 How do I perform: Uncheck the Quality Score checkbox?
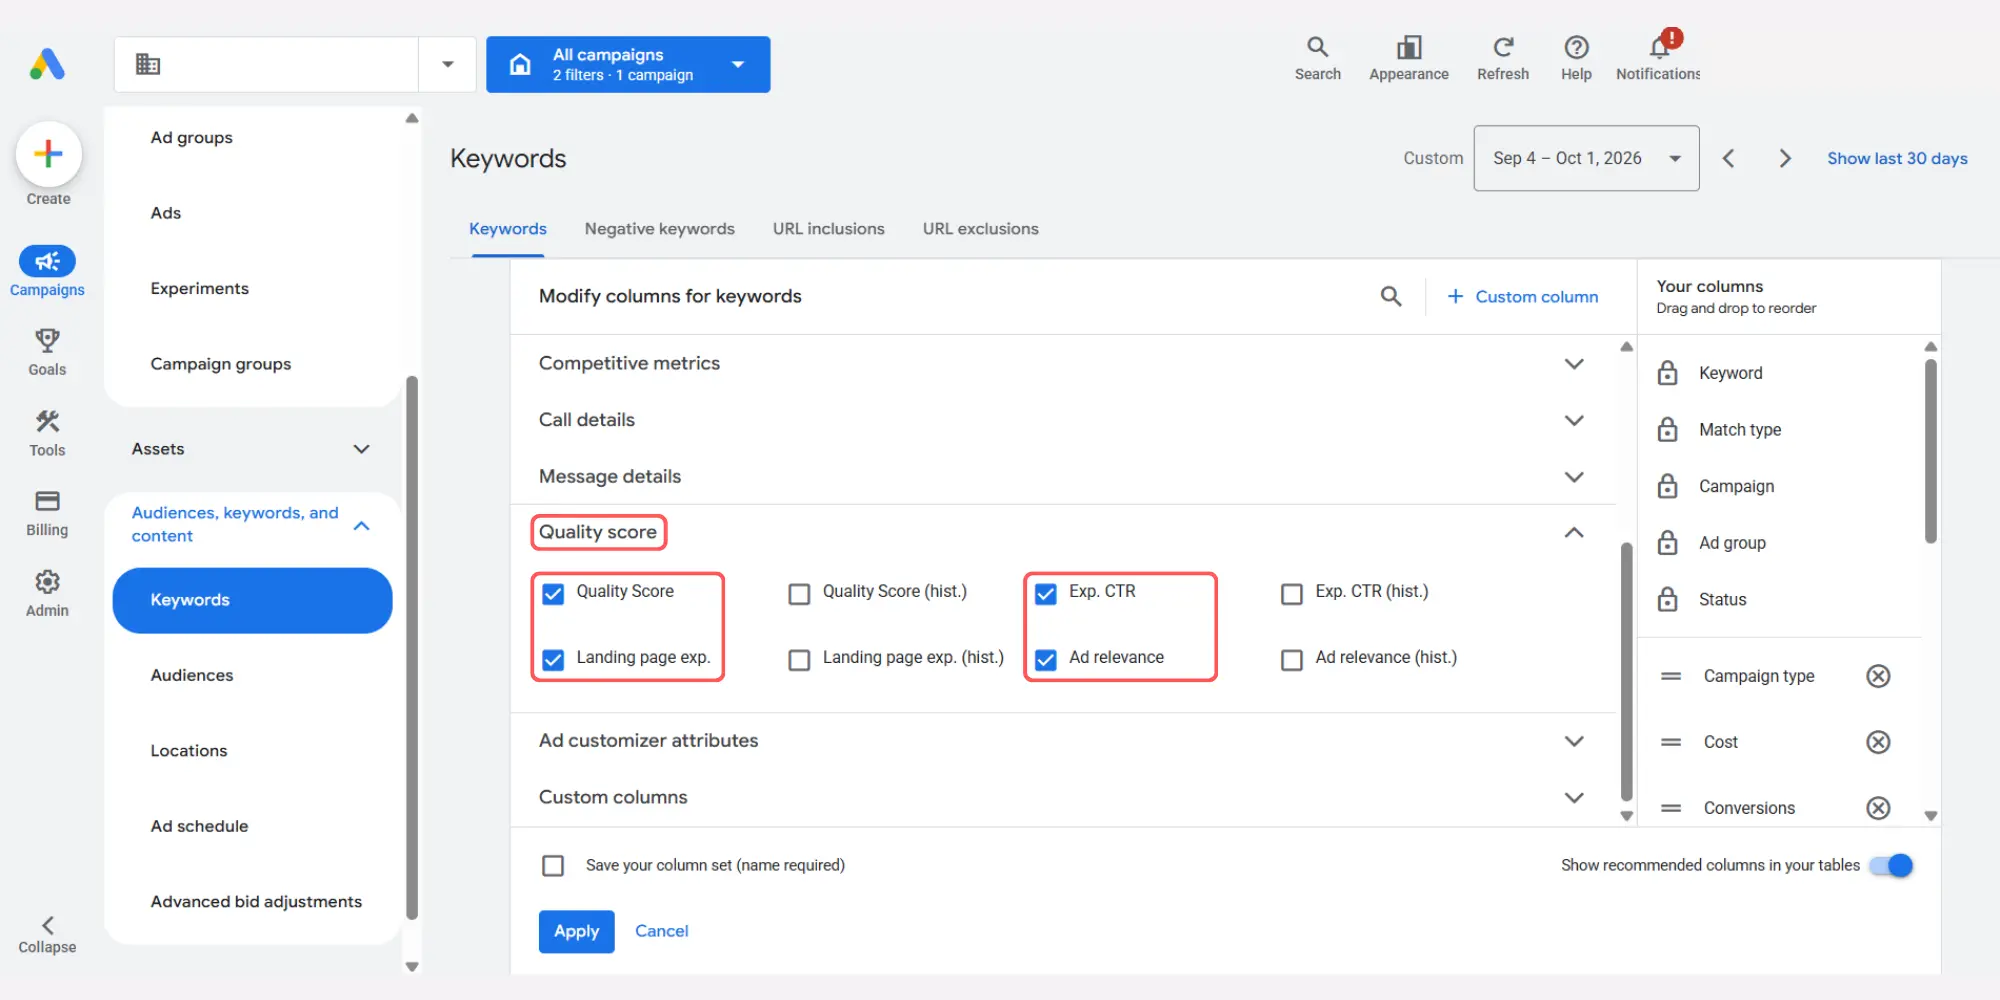(x=552, y=594)
